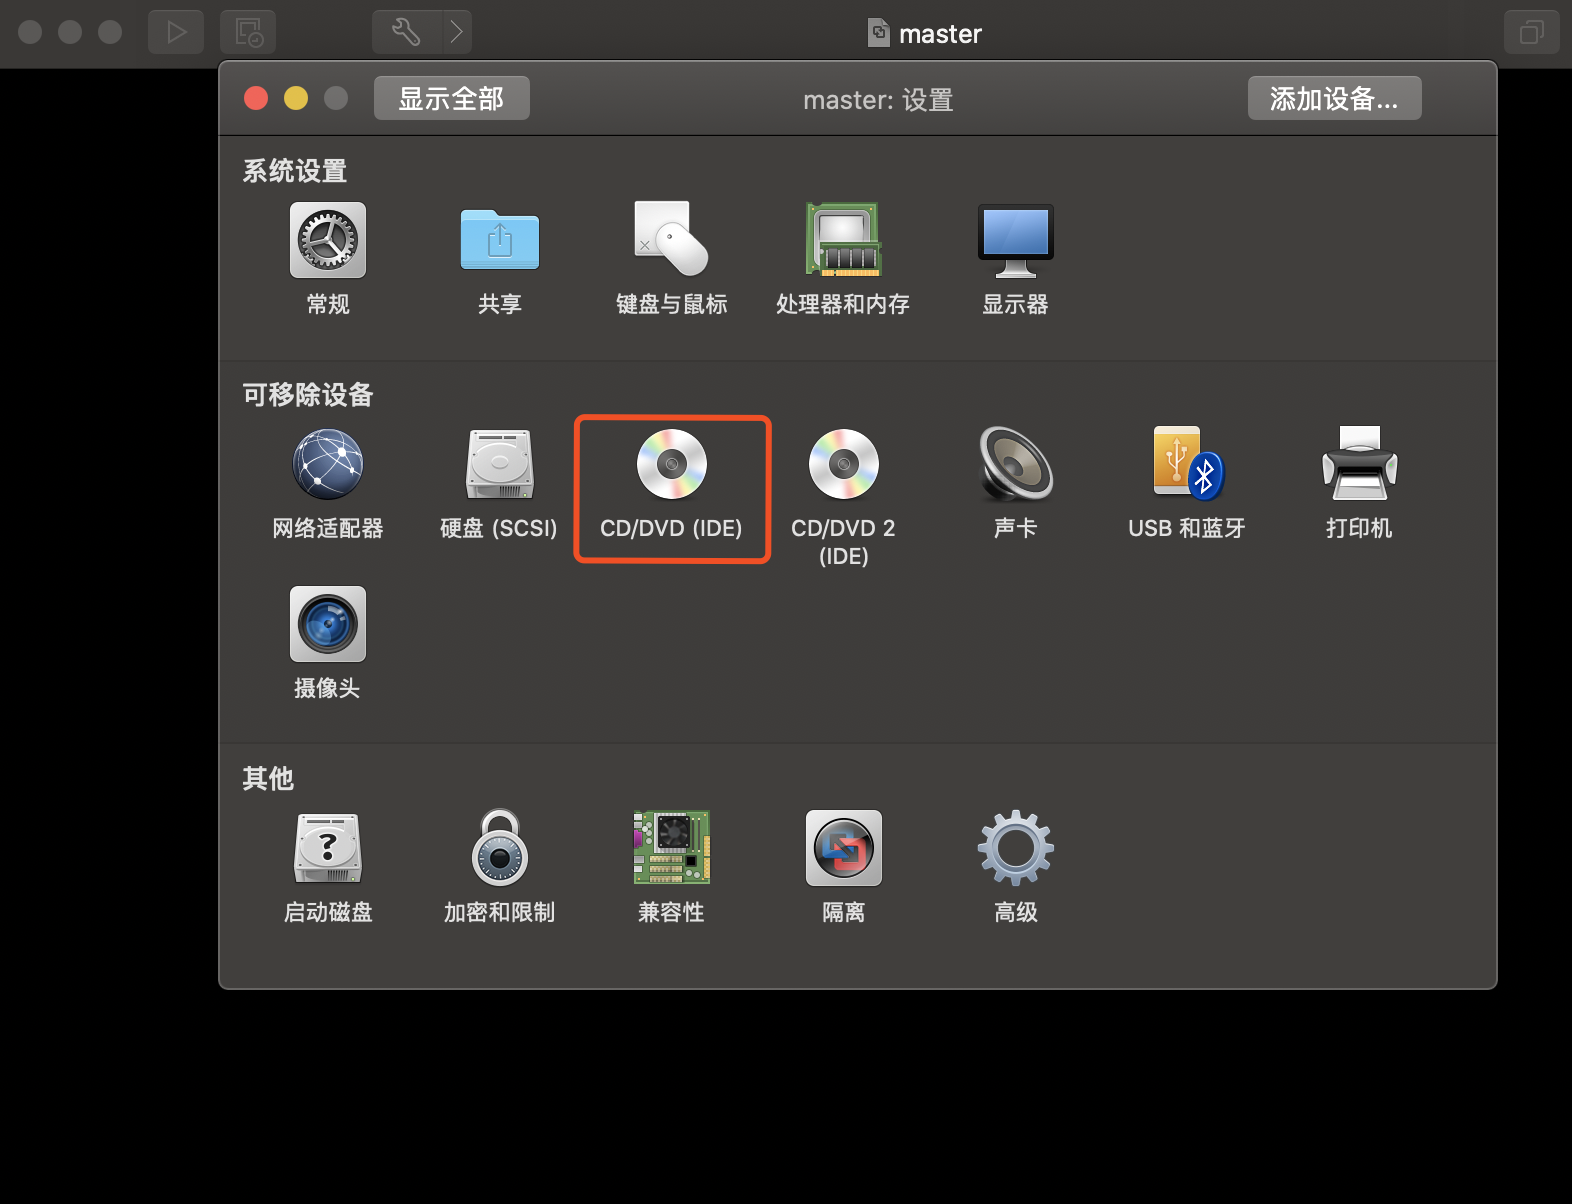Open 键盘与鼠标 keyboard and mouse settings

coord(671,239)
